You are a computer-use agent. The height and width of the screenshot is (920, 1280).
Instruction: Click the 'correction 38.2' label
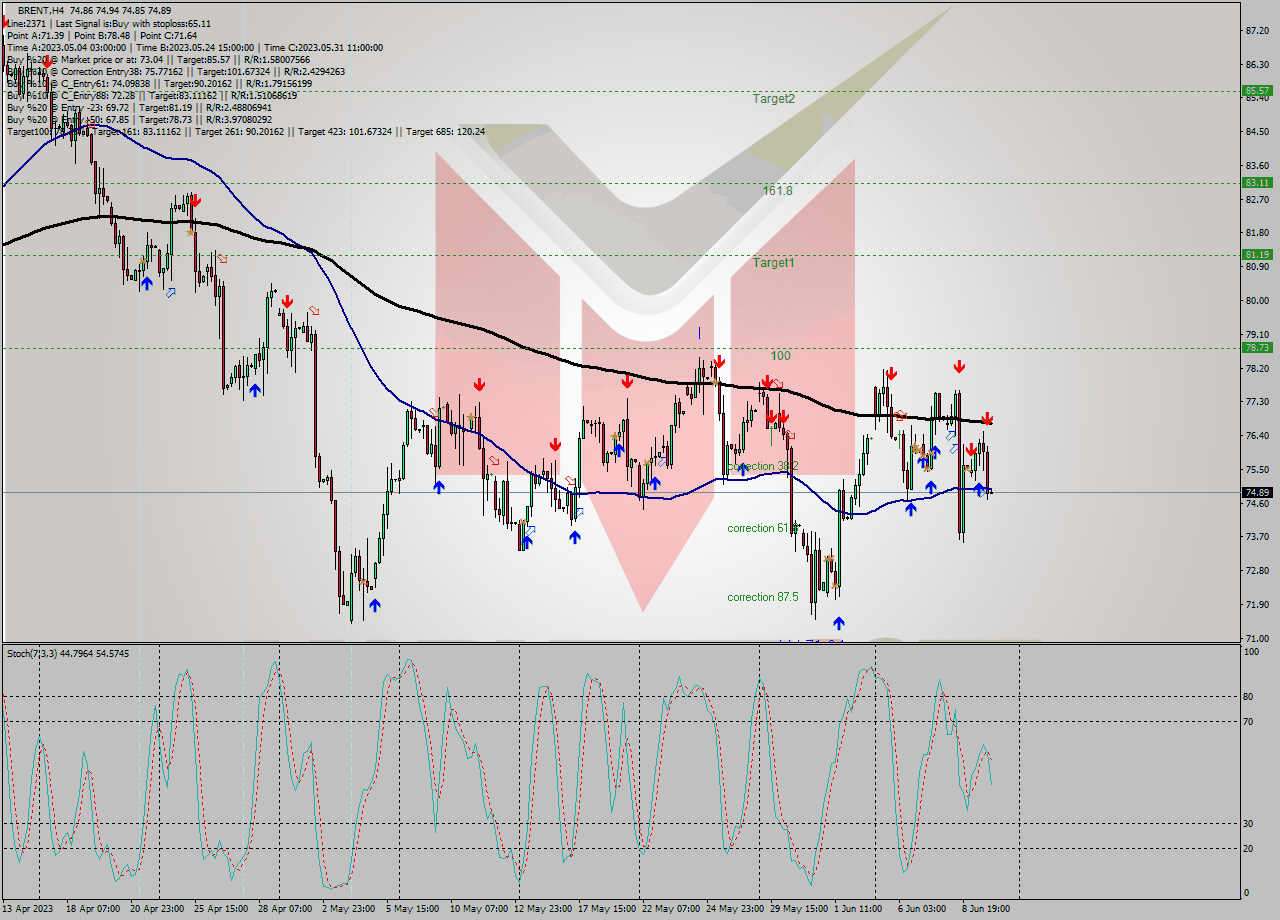click(763, 466)
